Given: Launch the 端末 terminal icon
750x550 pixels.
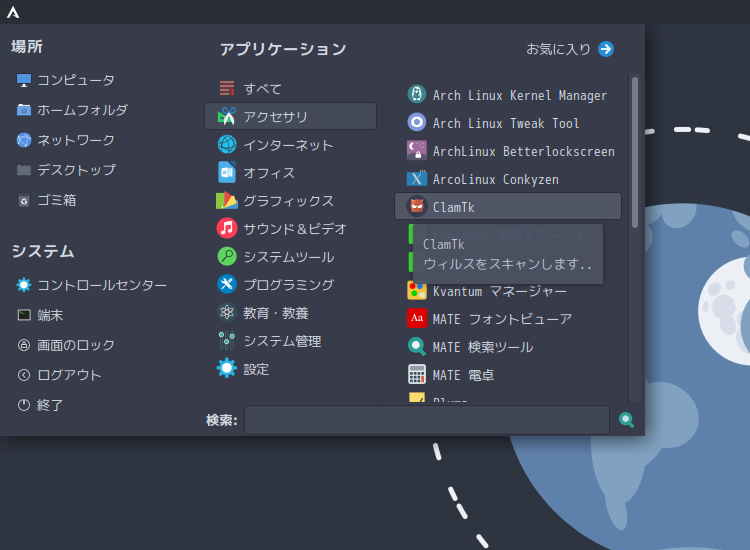Looking at the screenshot, I should [x=23, y=315].
